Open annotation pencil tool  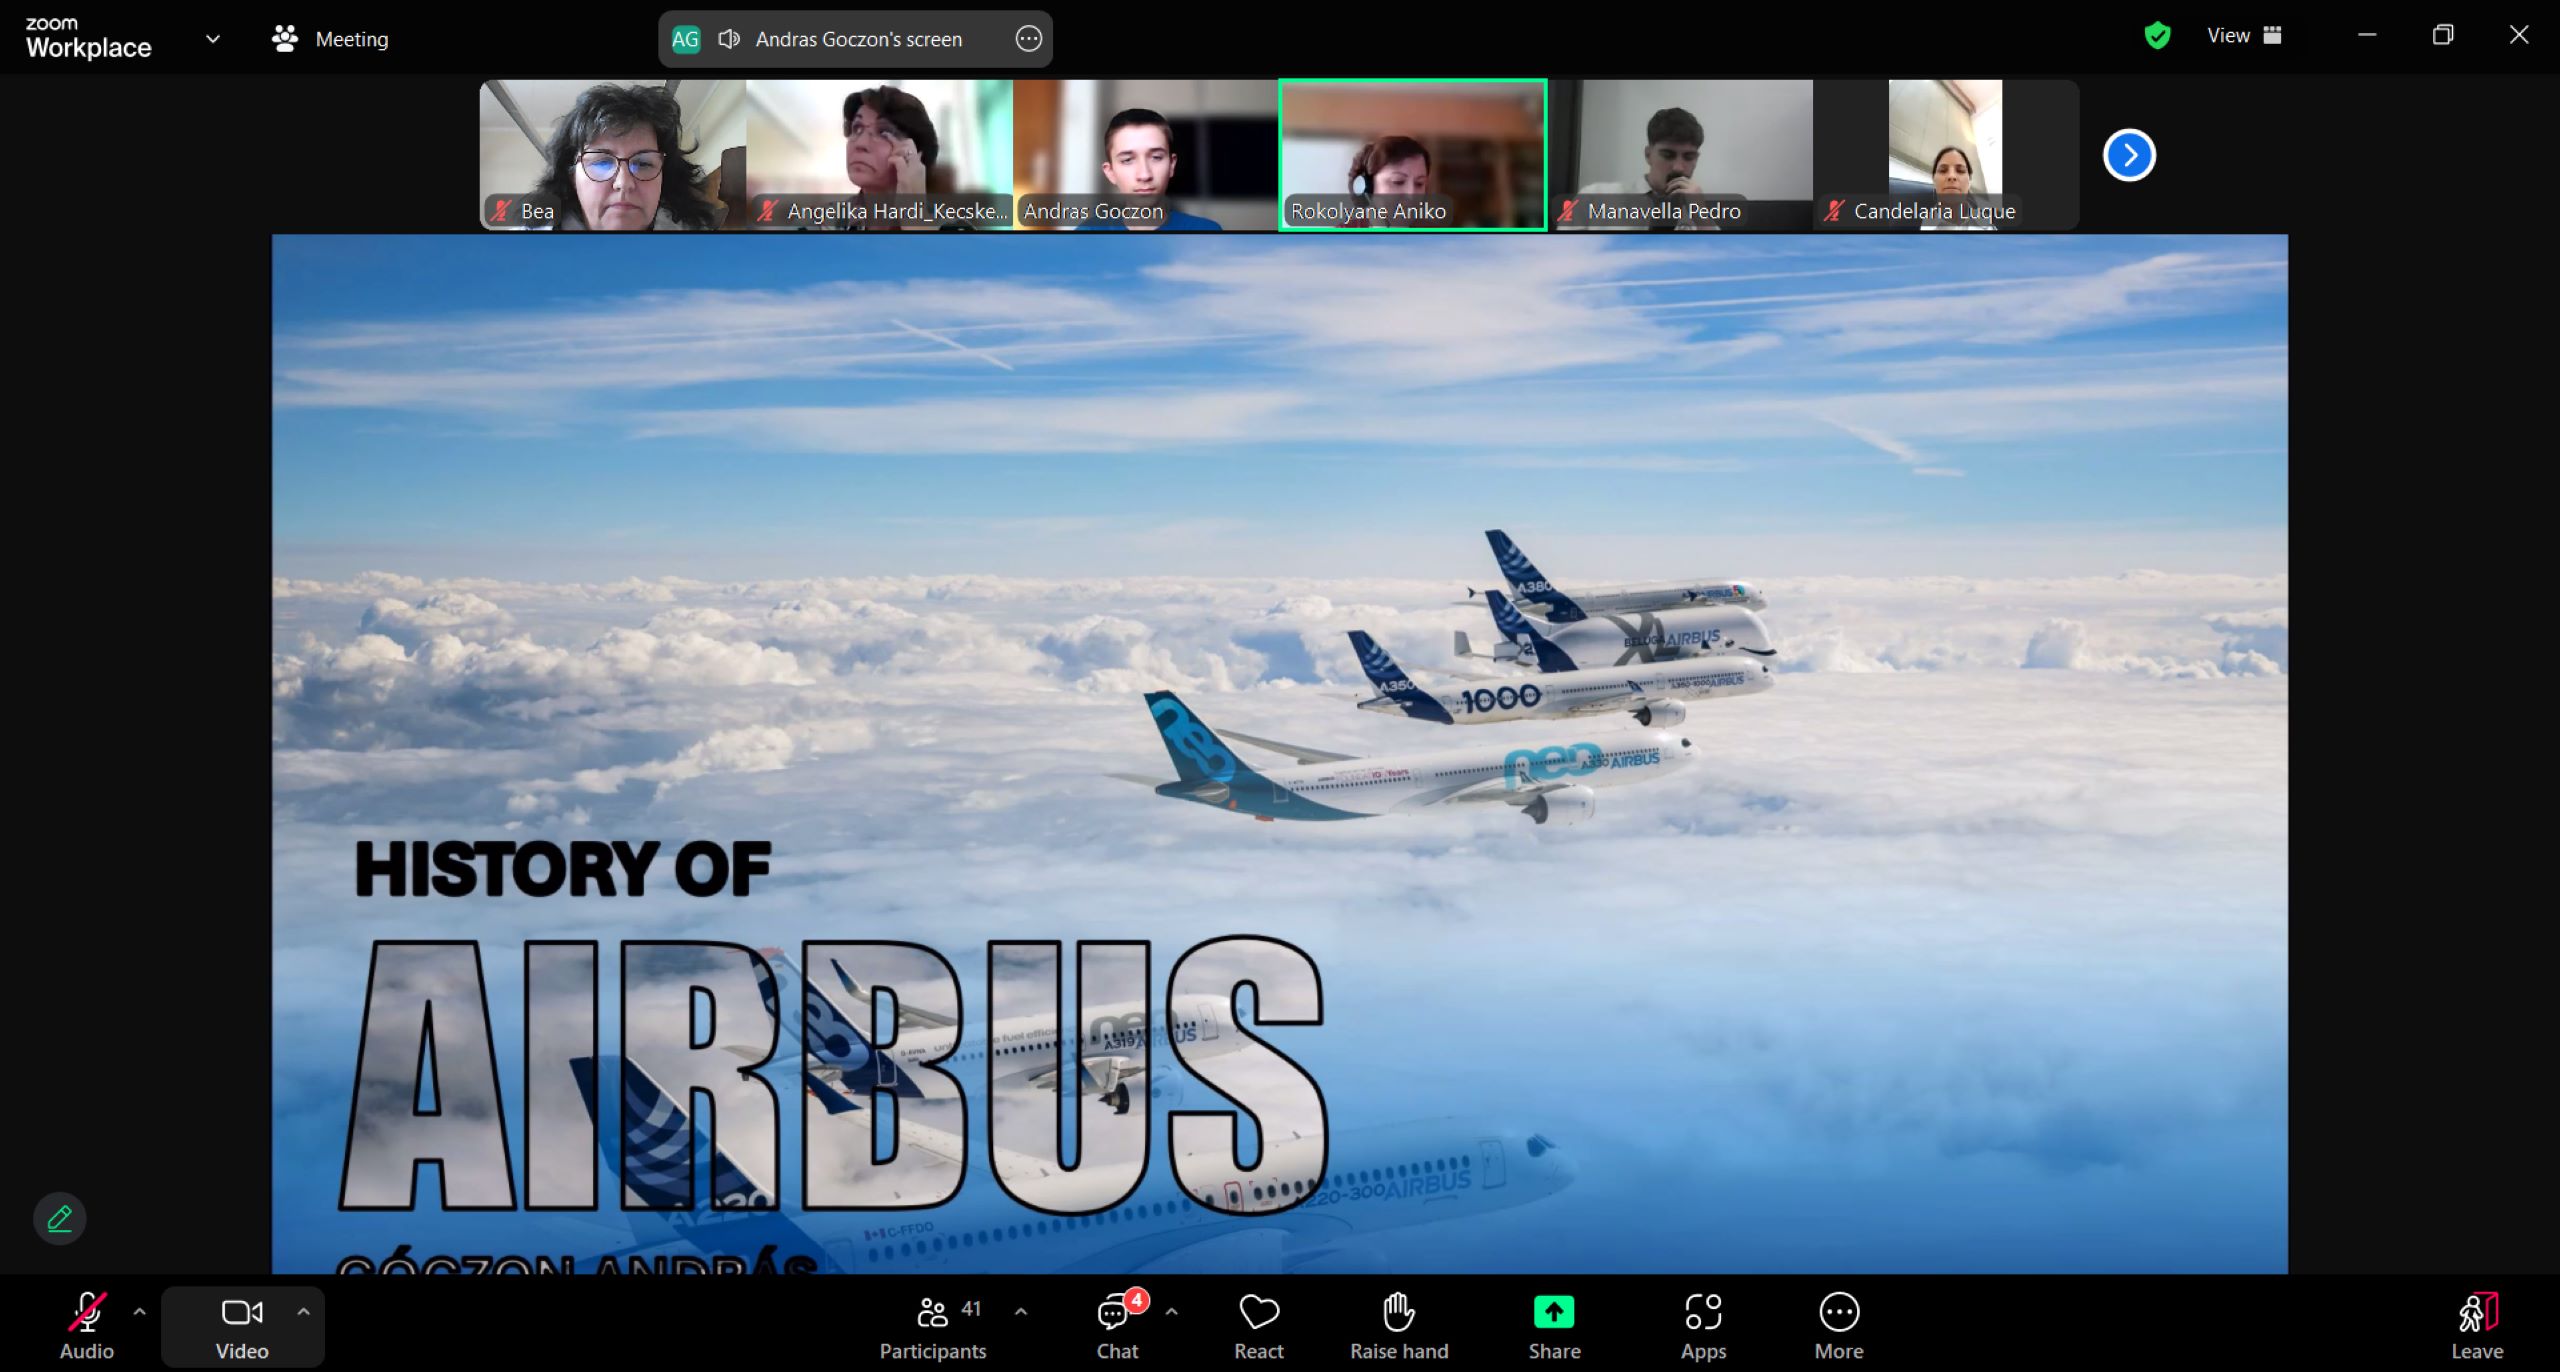[60, 1218]
